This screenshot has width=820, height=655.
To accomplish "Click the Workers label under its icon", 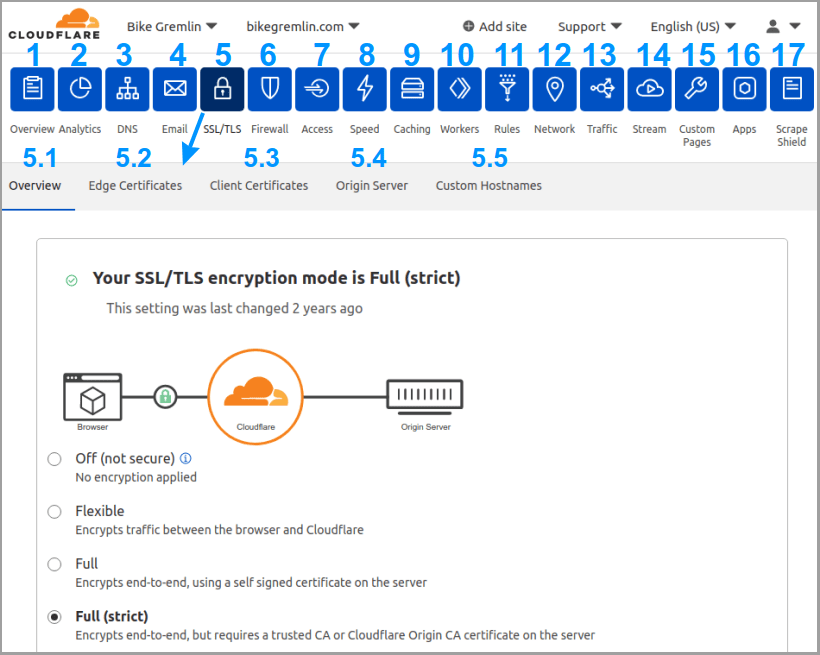I will (x=460, y=129).
